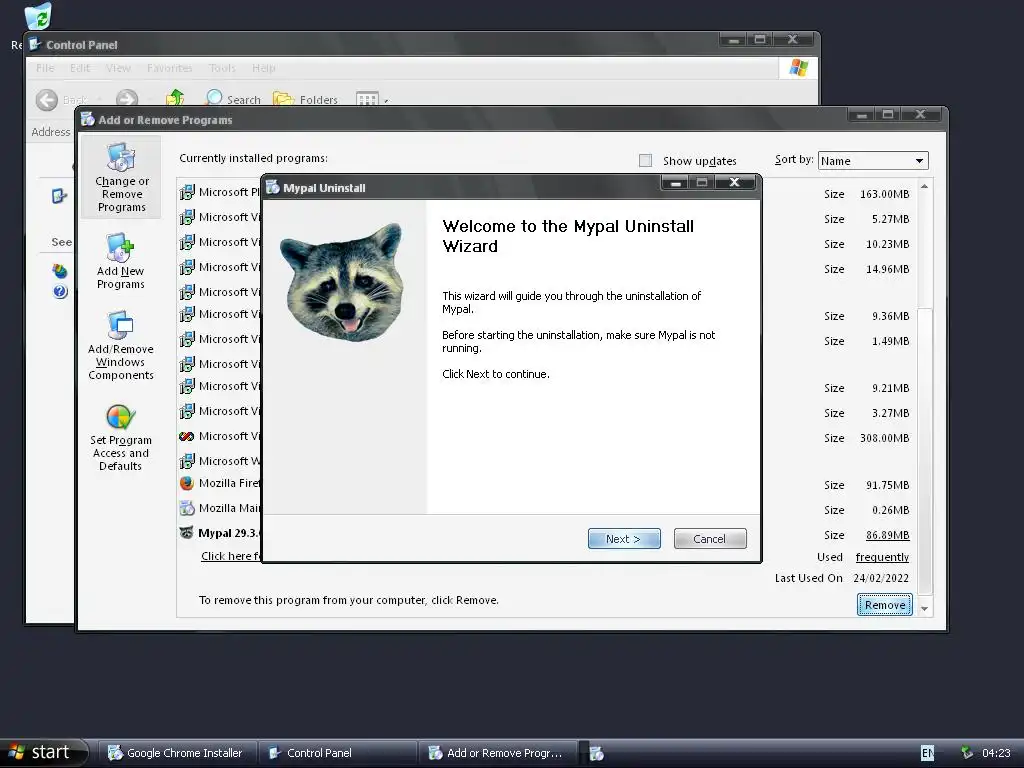Click the Switch view icon in Control Panel sidebar

(x=59, y=196)
